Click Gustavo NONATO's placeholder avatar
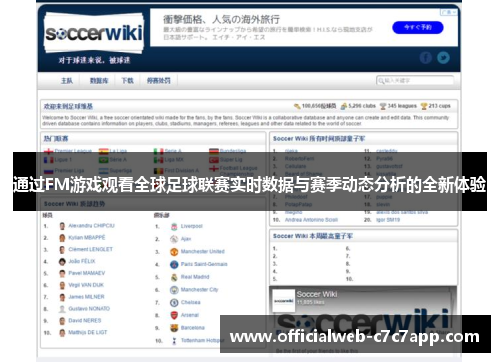This screenshot has width=500, height=362. pos(62,309)
